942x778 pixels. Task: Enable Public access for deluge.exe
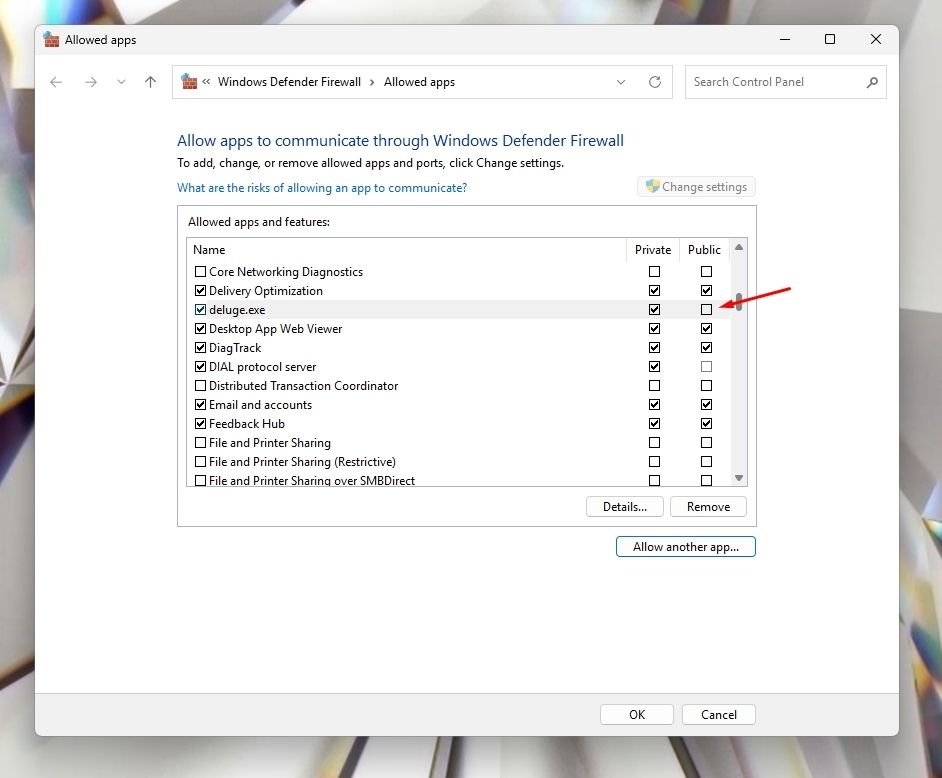tap(706, 309)
